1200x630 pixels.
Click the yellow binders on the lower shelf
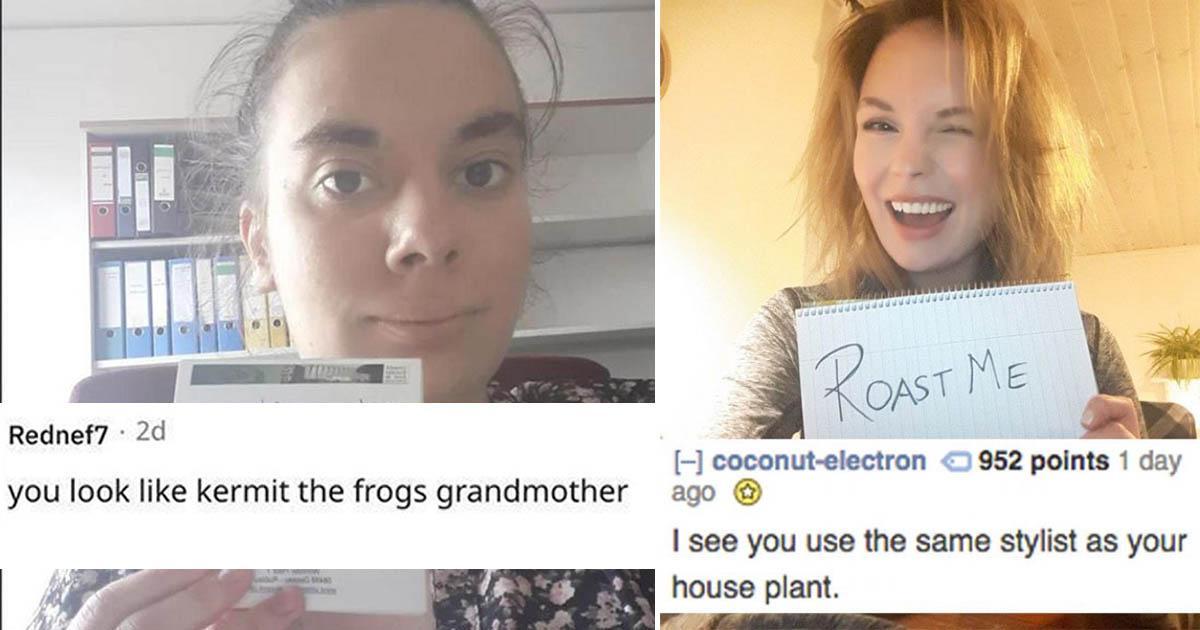coord(266,319)
